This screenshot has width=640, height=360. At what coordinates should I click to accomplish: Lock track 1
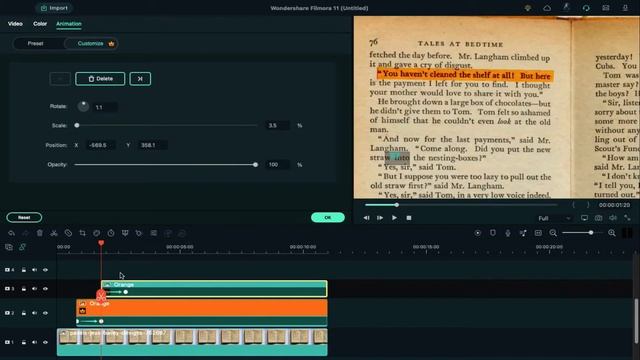24,342
